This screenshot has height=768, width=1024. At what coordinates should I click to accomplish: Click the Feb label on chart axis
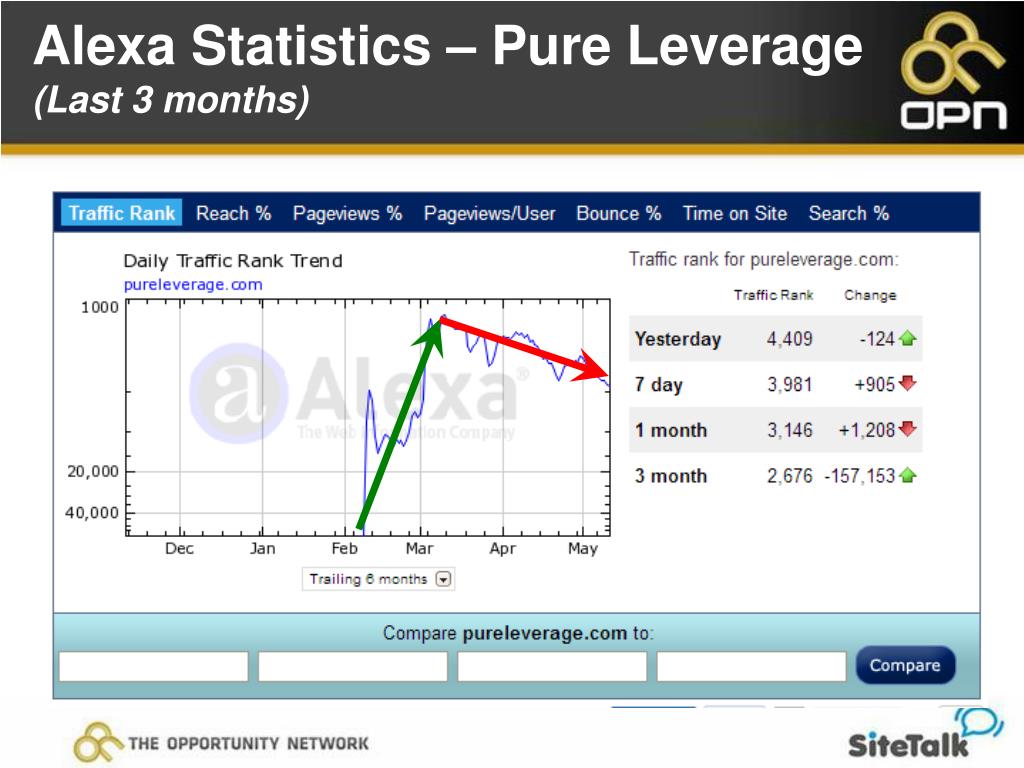345,549
